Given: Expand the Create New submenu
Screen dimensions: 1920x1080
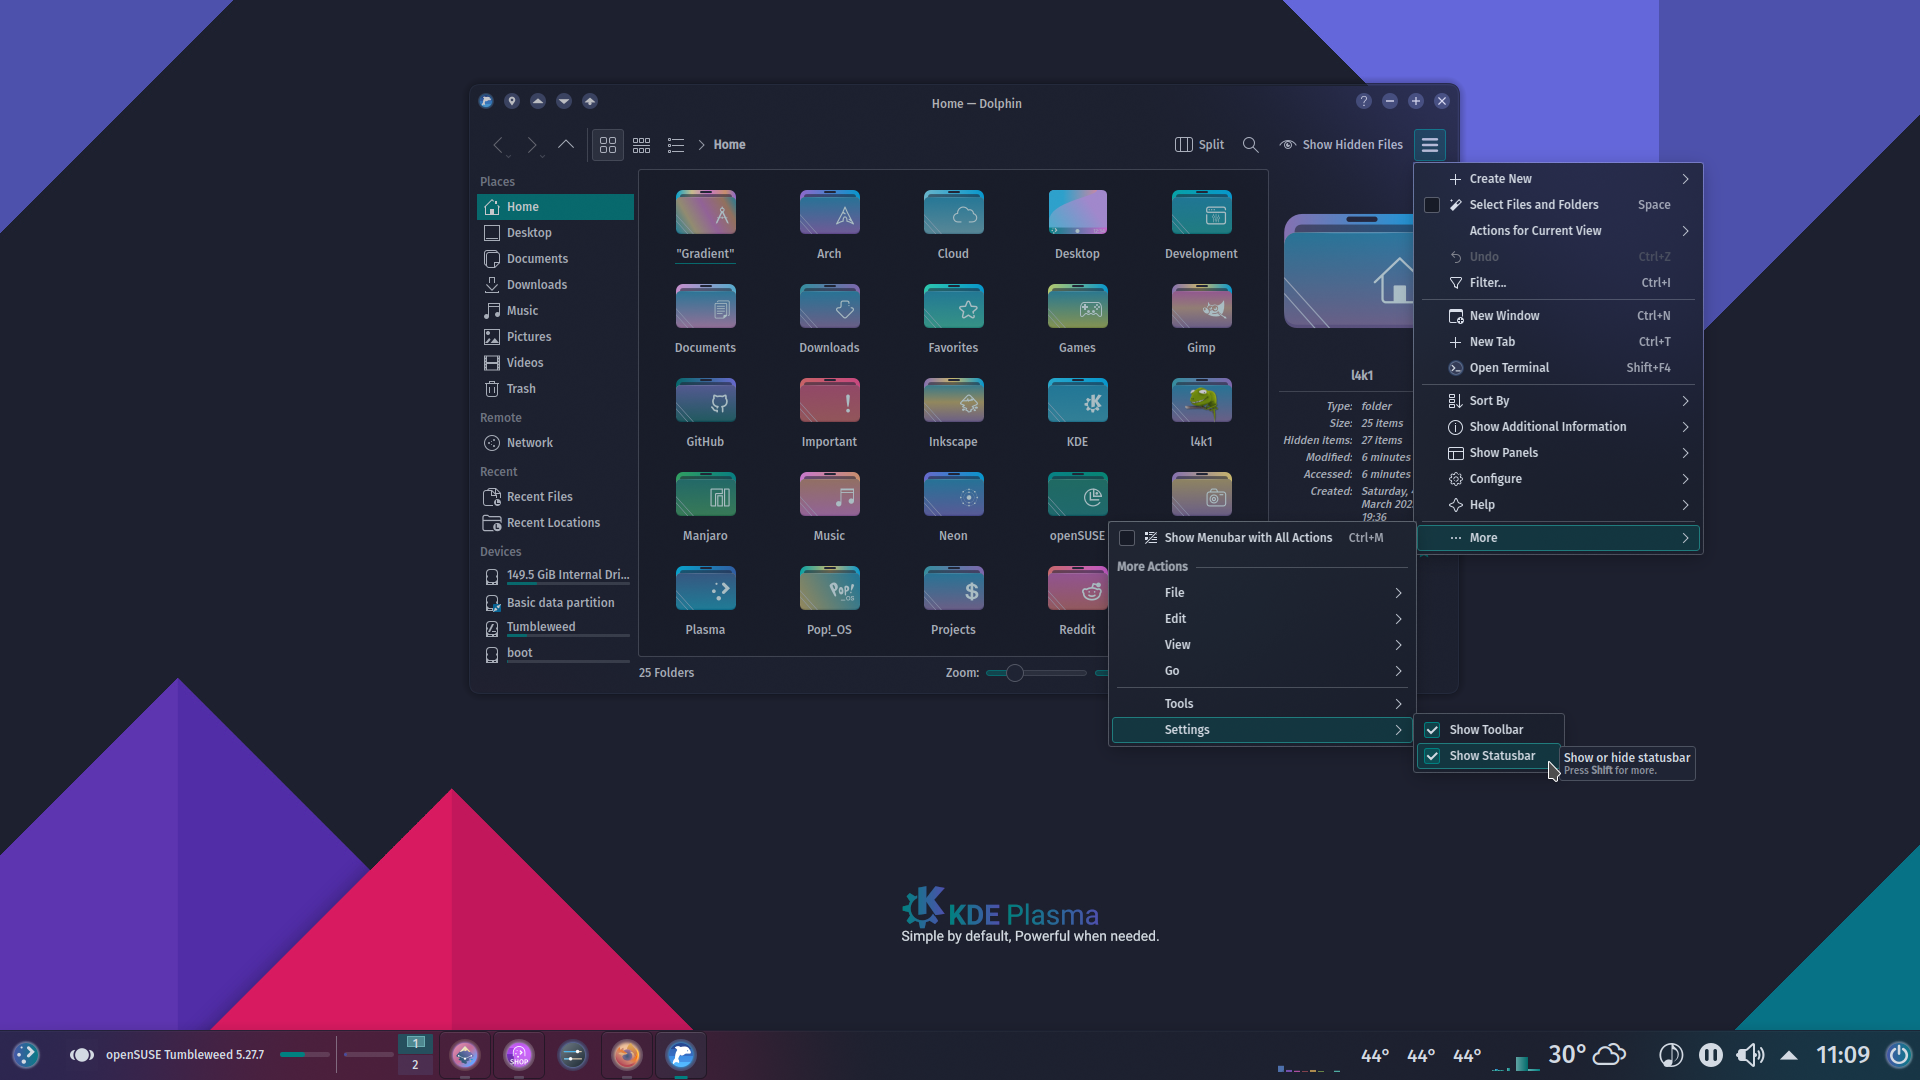Looking at the screenshot, I should click(1558, 179).
